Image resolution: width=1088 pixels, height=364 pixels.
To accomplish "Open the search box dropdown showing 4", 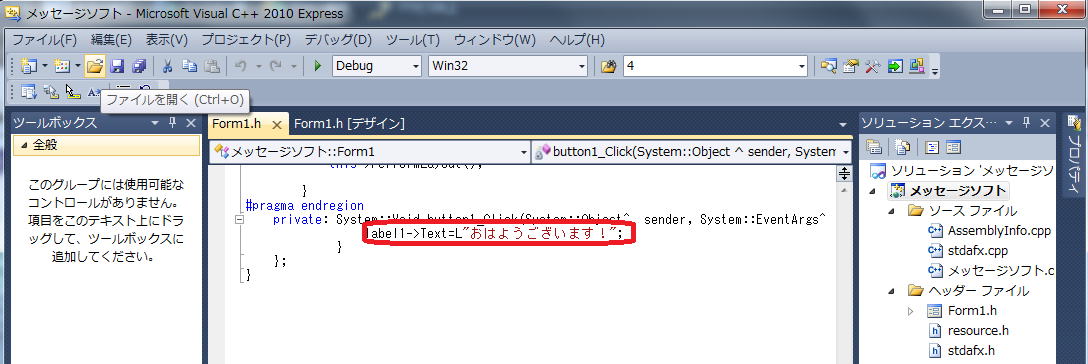I will click(801, 67).
